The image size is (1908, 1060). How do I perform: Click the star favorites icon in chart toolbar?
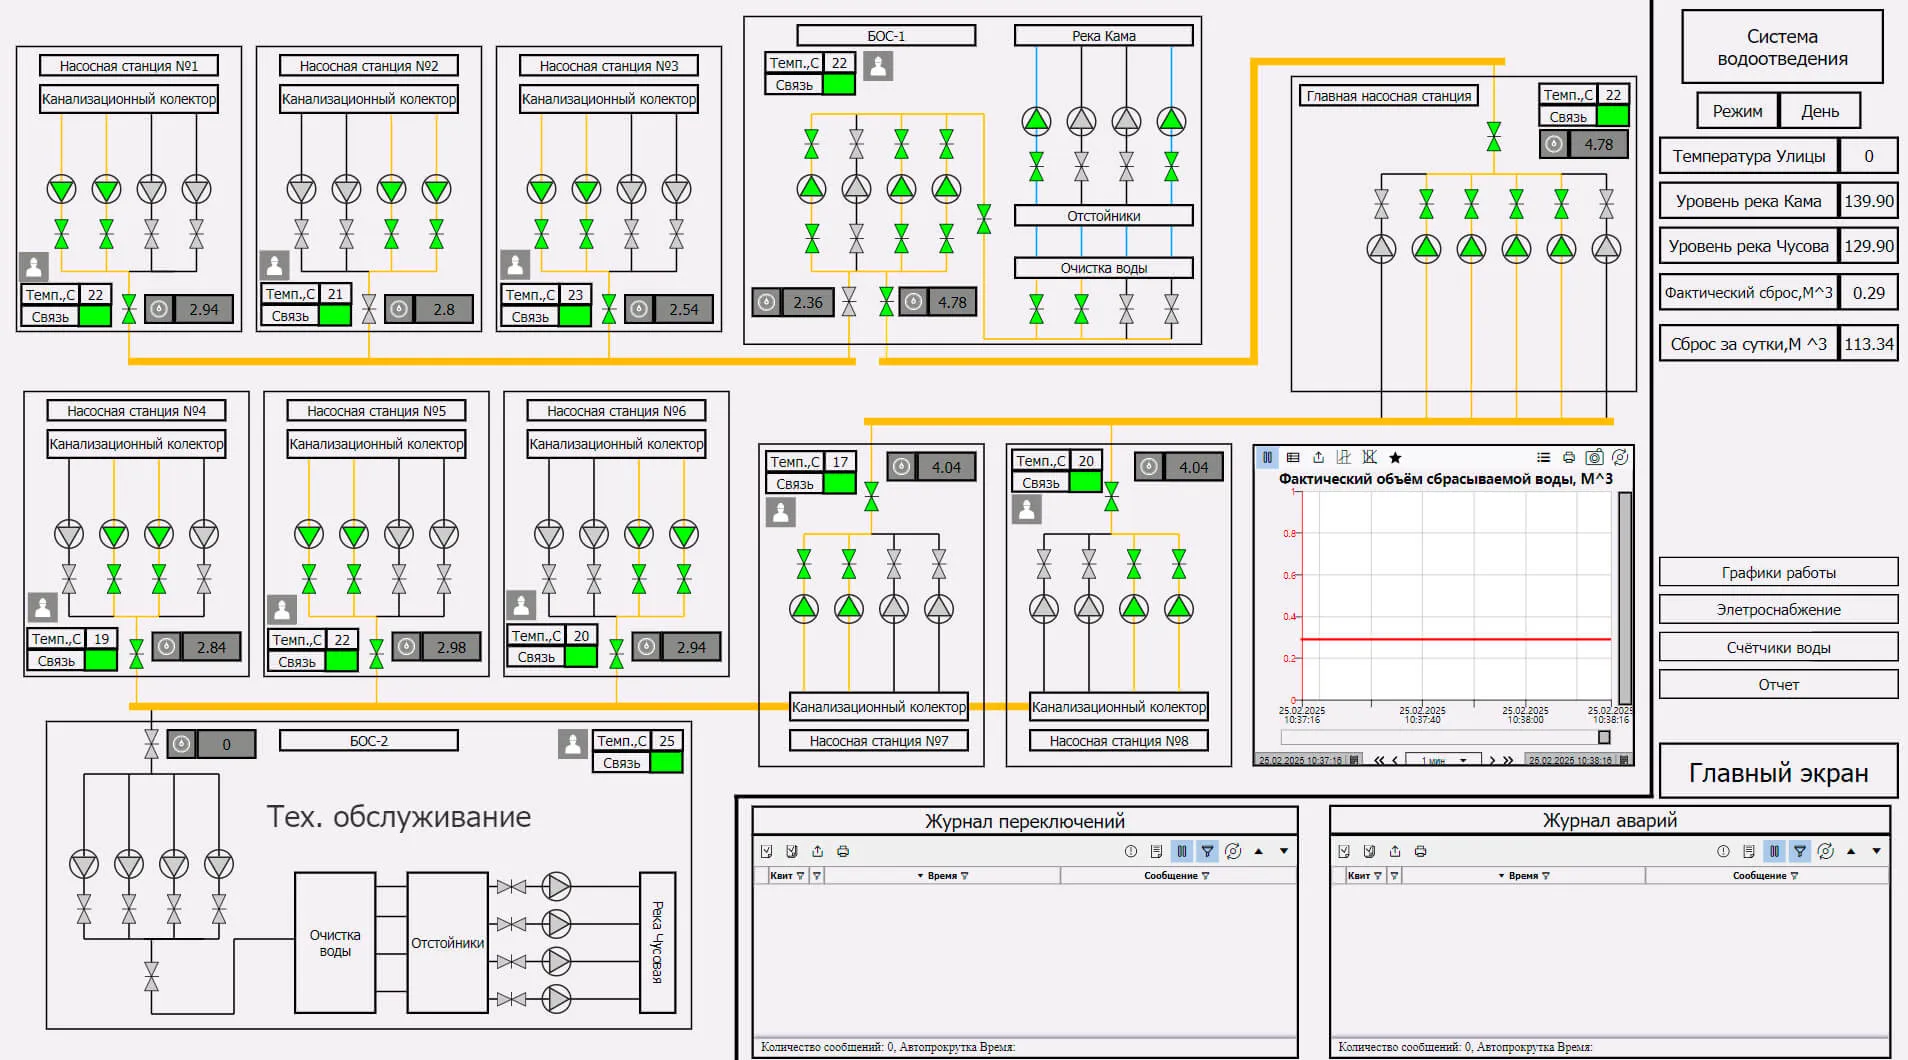1395,458
